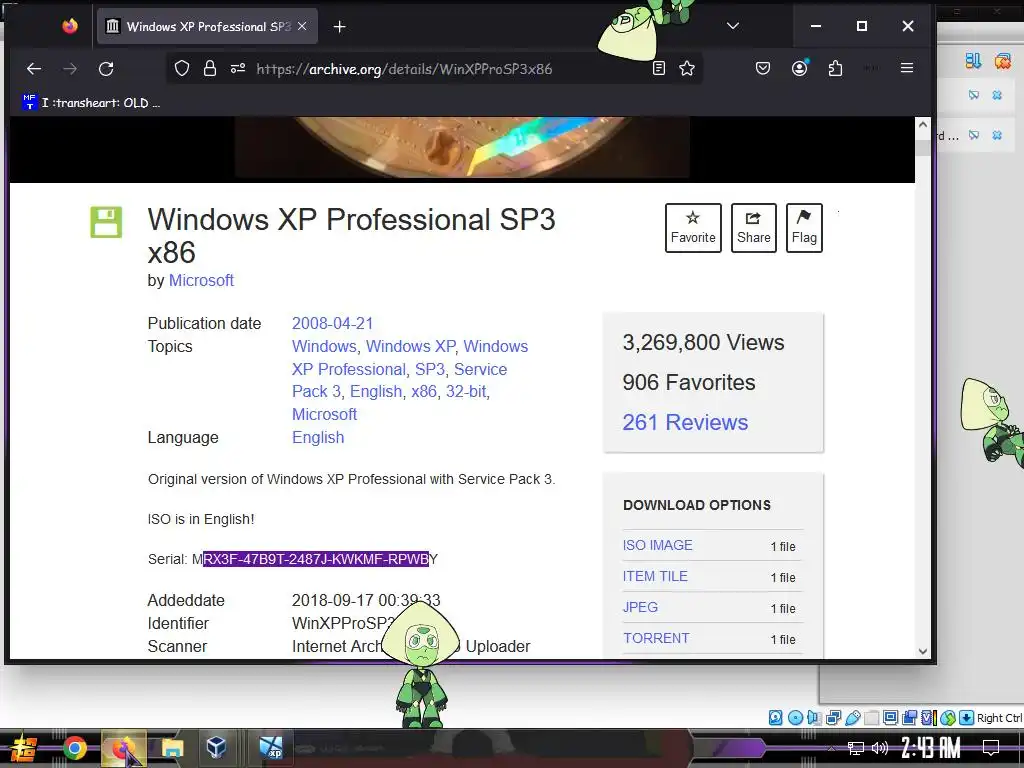Open the volume control tray icon
The height and width of the screenshot is (768, 1024).
click(880, 748)
